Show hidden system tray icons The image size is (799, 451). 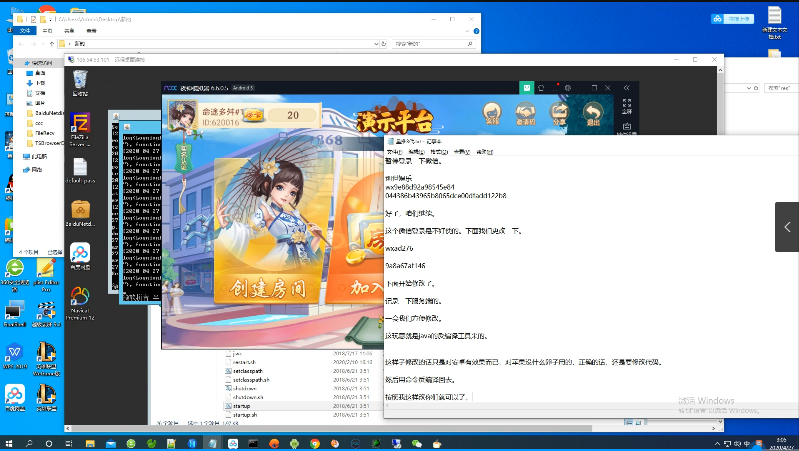click(x=717, y=444)
